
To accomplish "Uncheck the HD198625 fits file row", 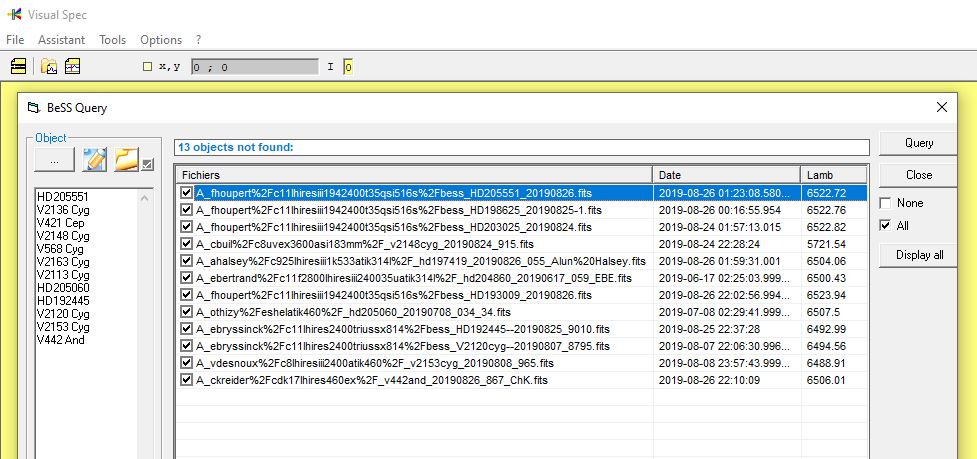I will click(x=186, y=211).
